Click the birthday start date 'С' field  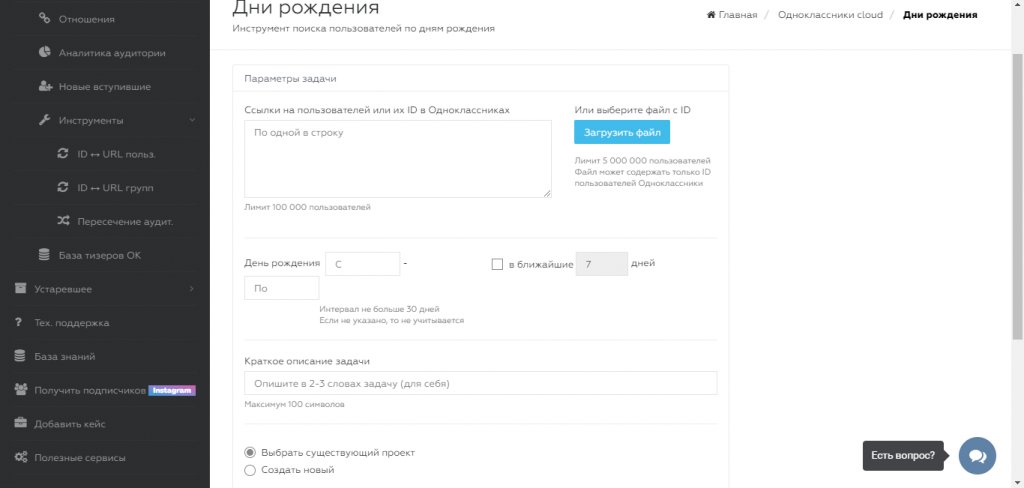coord(362,264)
